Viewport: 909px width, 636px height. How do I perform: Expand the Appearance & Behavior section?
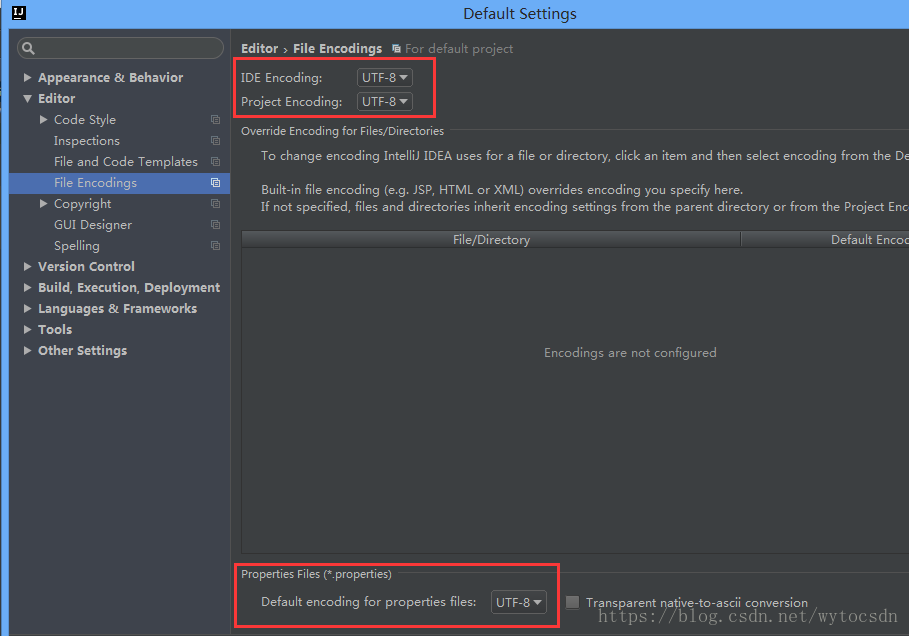[28, 77]
